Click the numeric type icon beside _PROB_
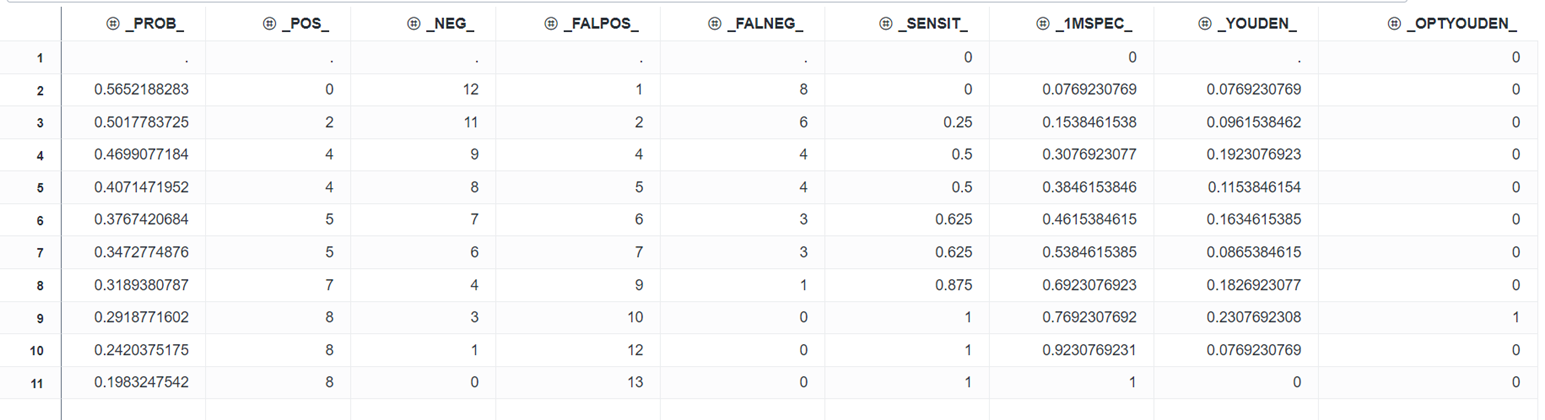 pos(112,24)
